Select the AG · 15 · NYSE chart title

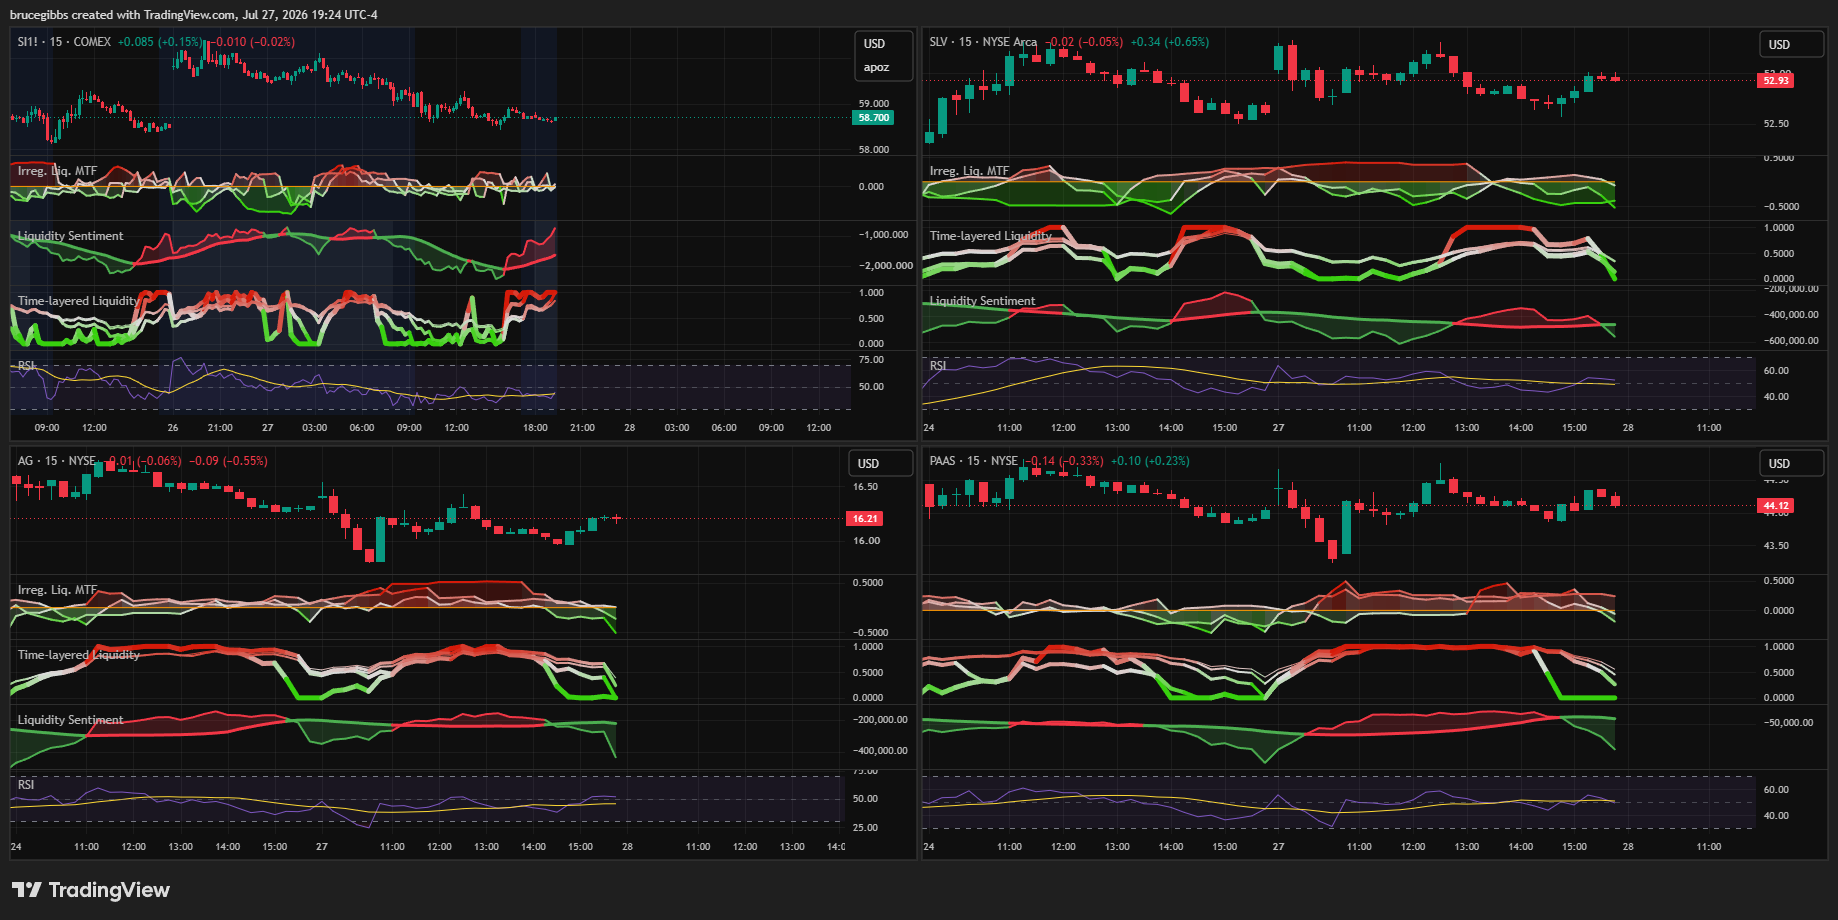(x=57, y=461)
